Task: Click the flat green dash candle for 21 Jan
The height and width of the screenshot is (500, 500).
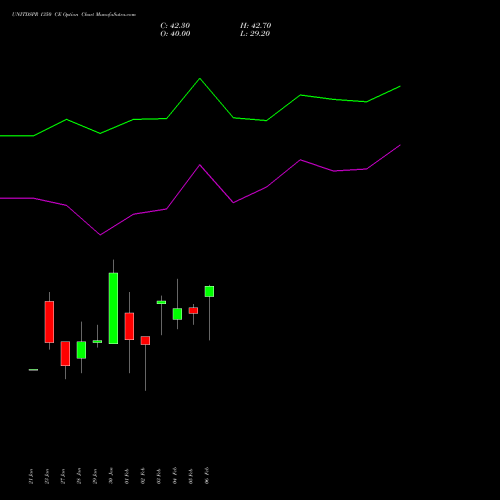Action: click(x=33, y=370)
